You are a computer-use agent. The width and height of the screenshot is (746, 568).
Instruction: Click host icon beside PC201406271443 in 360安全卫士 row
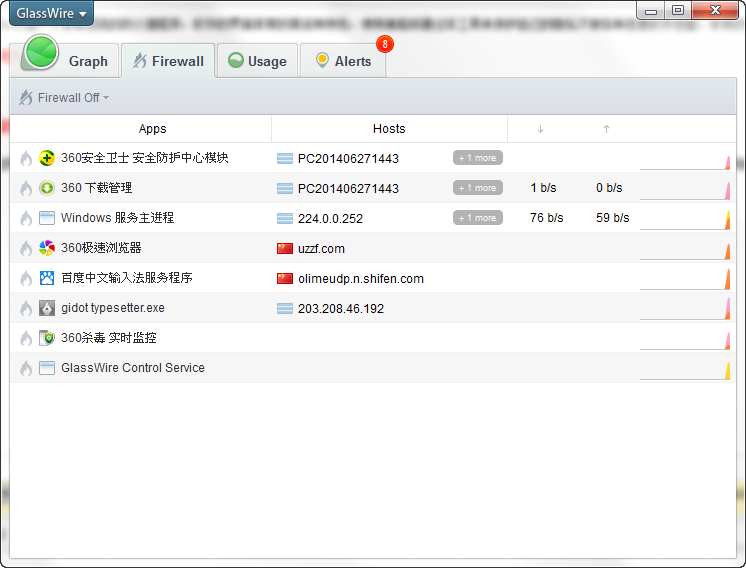[x=285, y=158]
